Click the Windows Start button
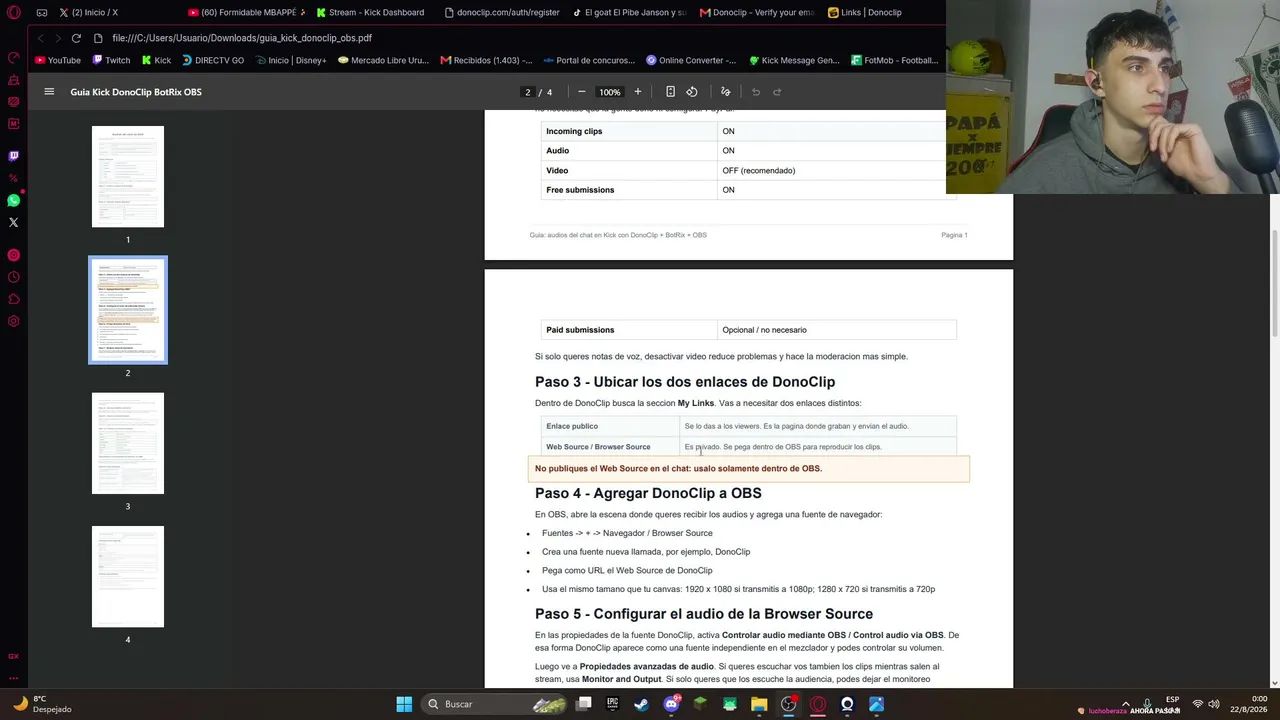The image size is (1280, 720). tap(404, 704)
